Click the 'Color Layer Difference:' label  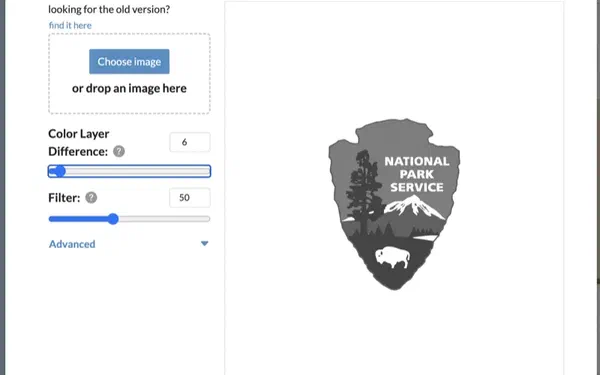(x=79, y=142)
